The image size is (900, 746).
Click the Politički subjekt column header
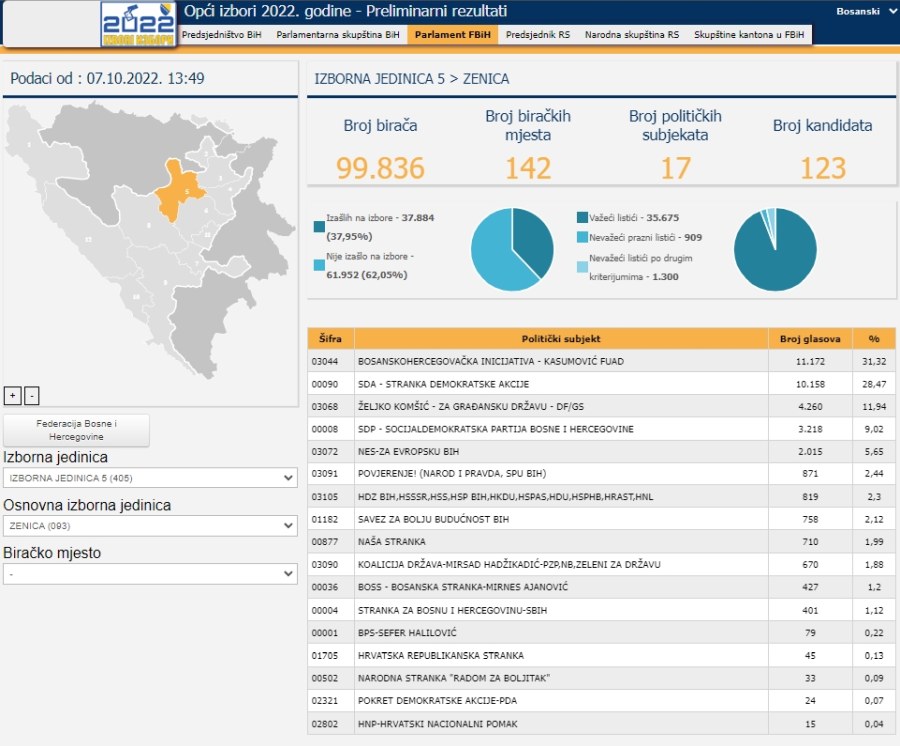(561, 339)
